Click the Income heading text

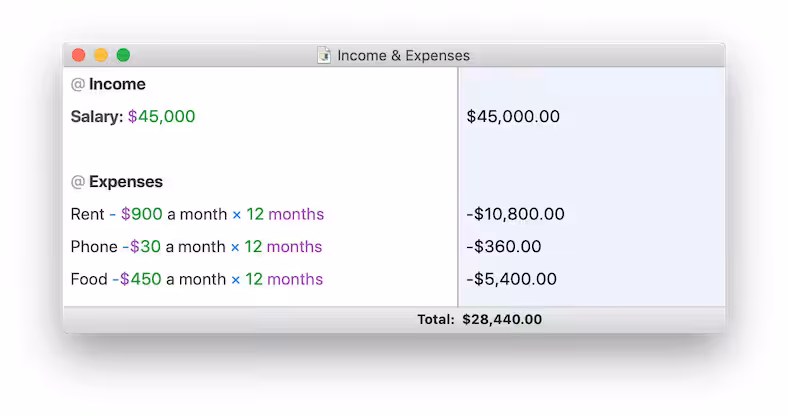117,85
